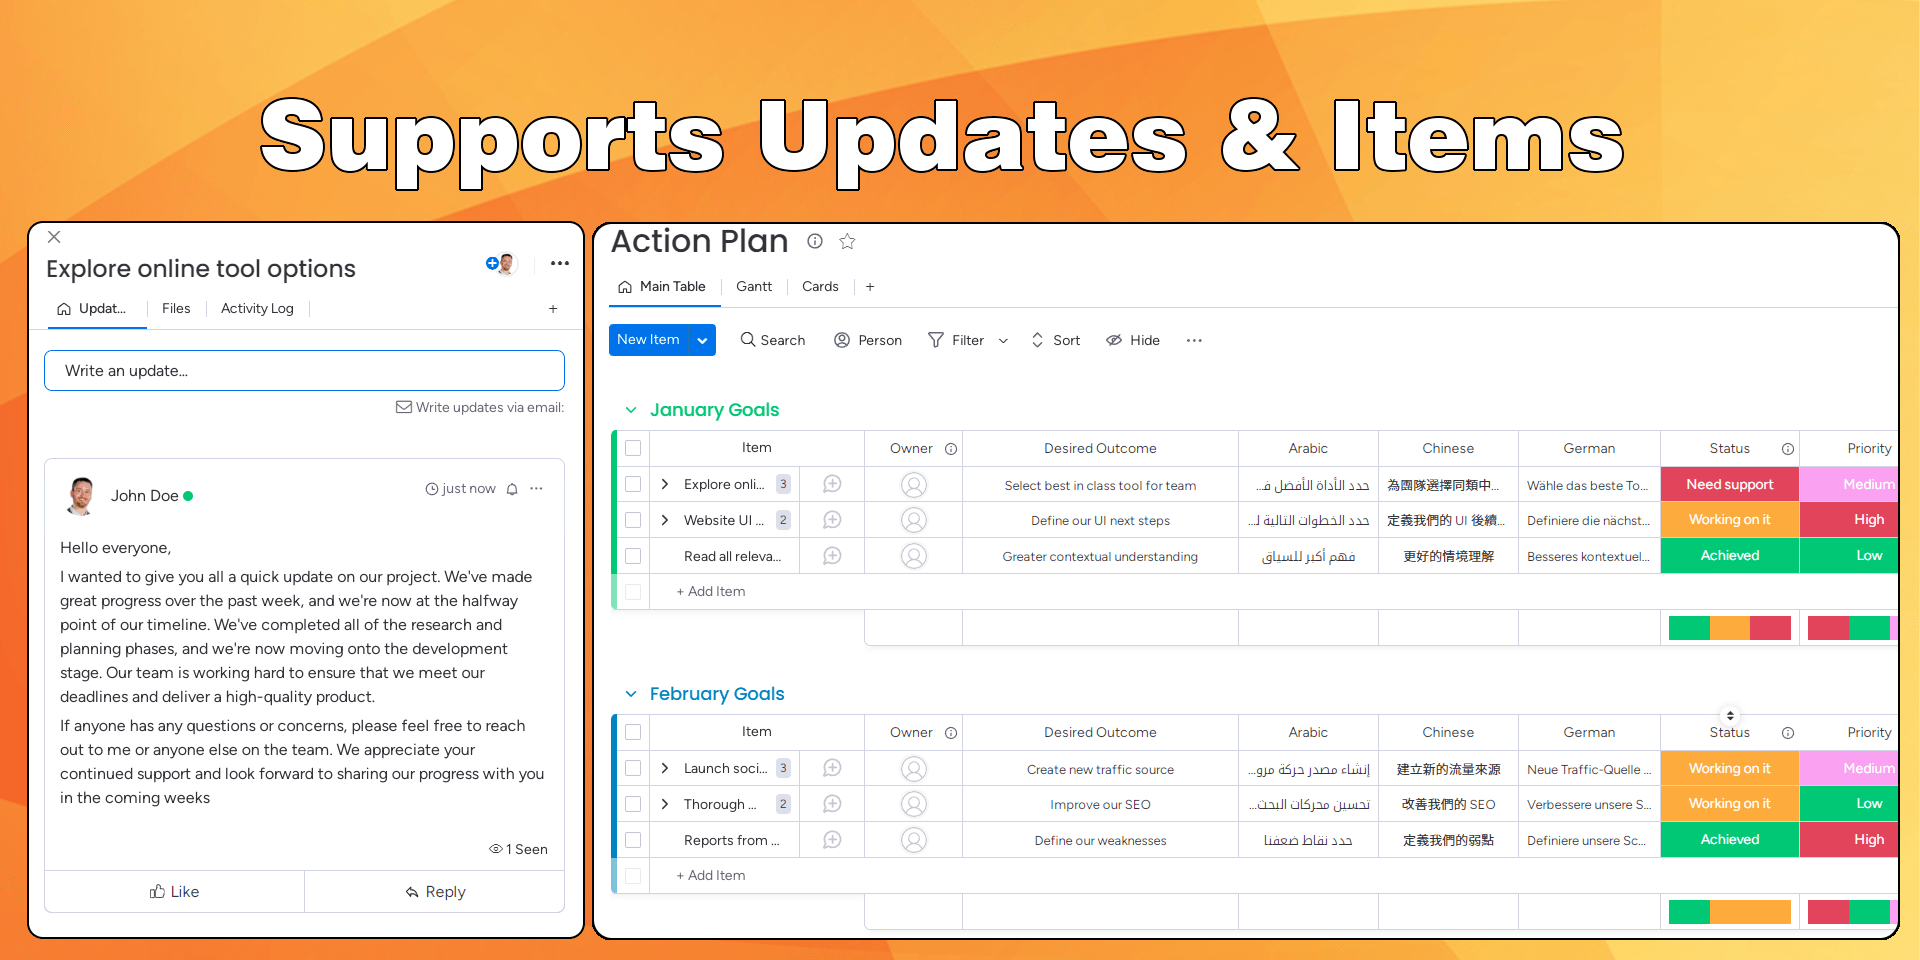Switch to Cards view

point(820,287)
